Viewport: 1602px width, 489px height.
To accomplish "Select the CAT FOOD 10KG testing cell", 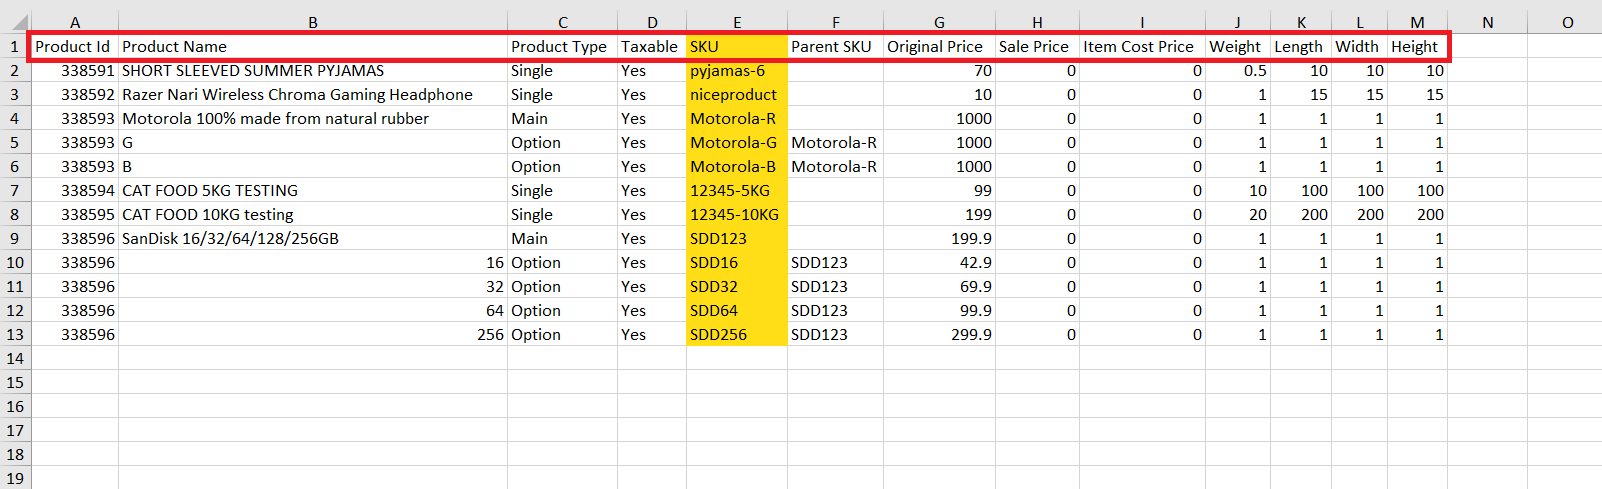I will pyautogui.click(x=313, y=215).
